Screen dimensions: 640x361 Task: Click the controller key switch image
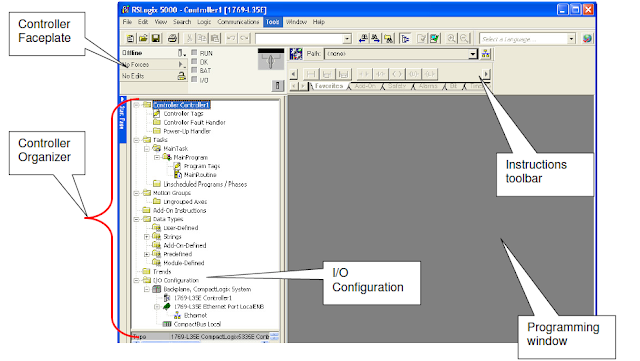271,60
